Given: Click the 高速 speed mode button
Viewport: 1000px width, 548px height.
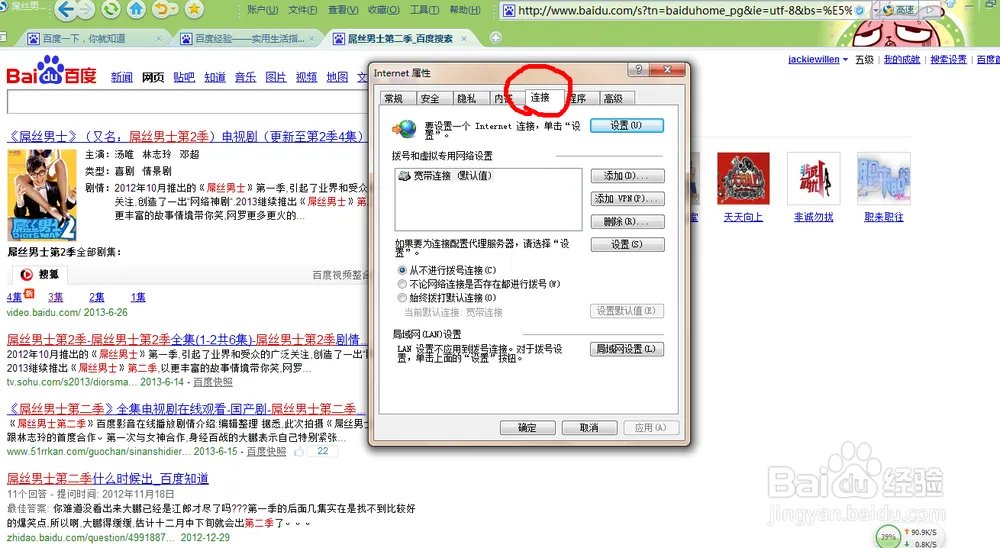Looking at the screenshot, I should pos(898,10).
